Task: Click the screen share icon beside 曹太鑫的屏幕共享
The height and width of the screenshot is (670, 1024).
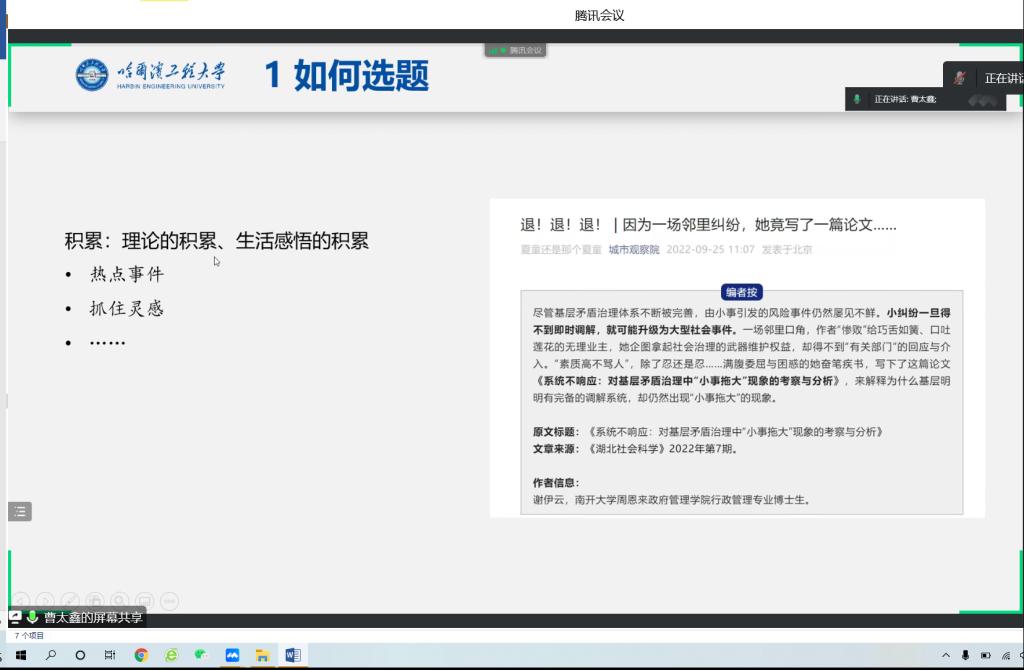Action: (16, 618)
